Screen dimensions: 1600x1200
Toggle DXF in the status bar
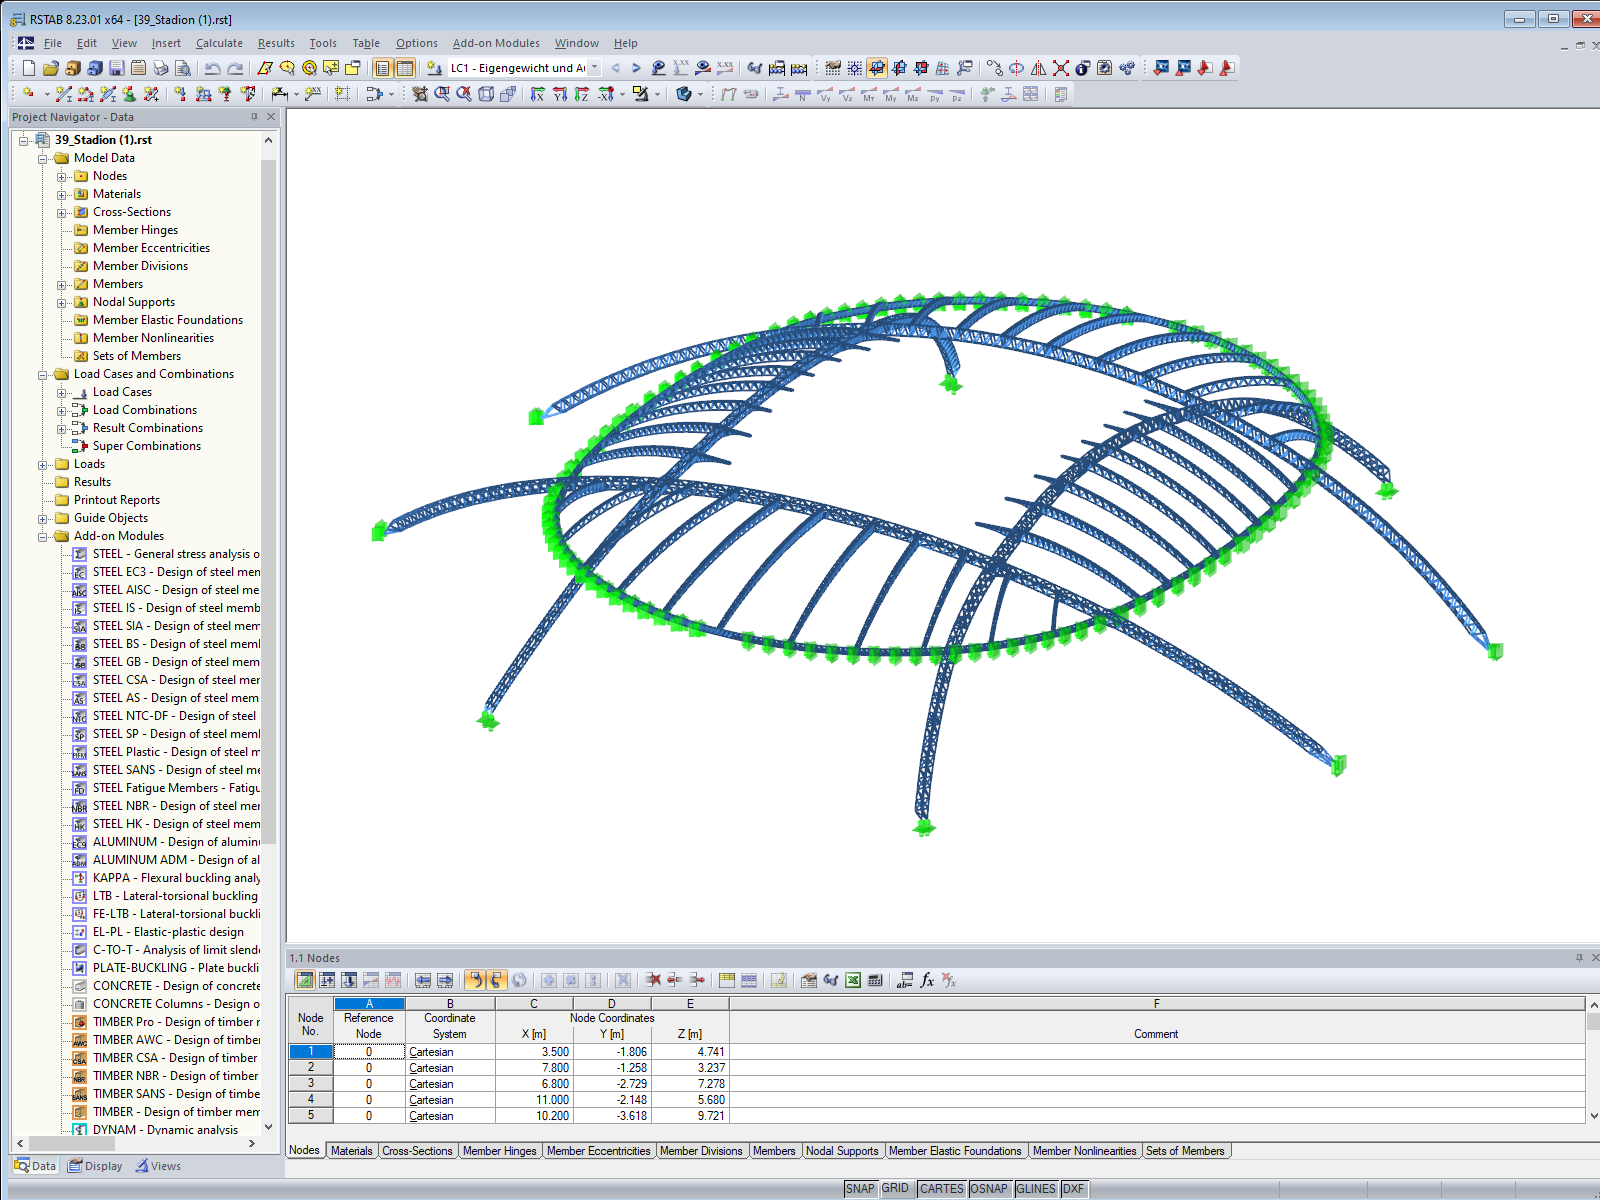click(1073, 1188)
